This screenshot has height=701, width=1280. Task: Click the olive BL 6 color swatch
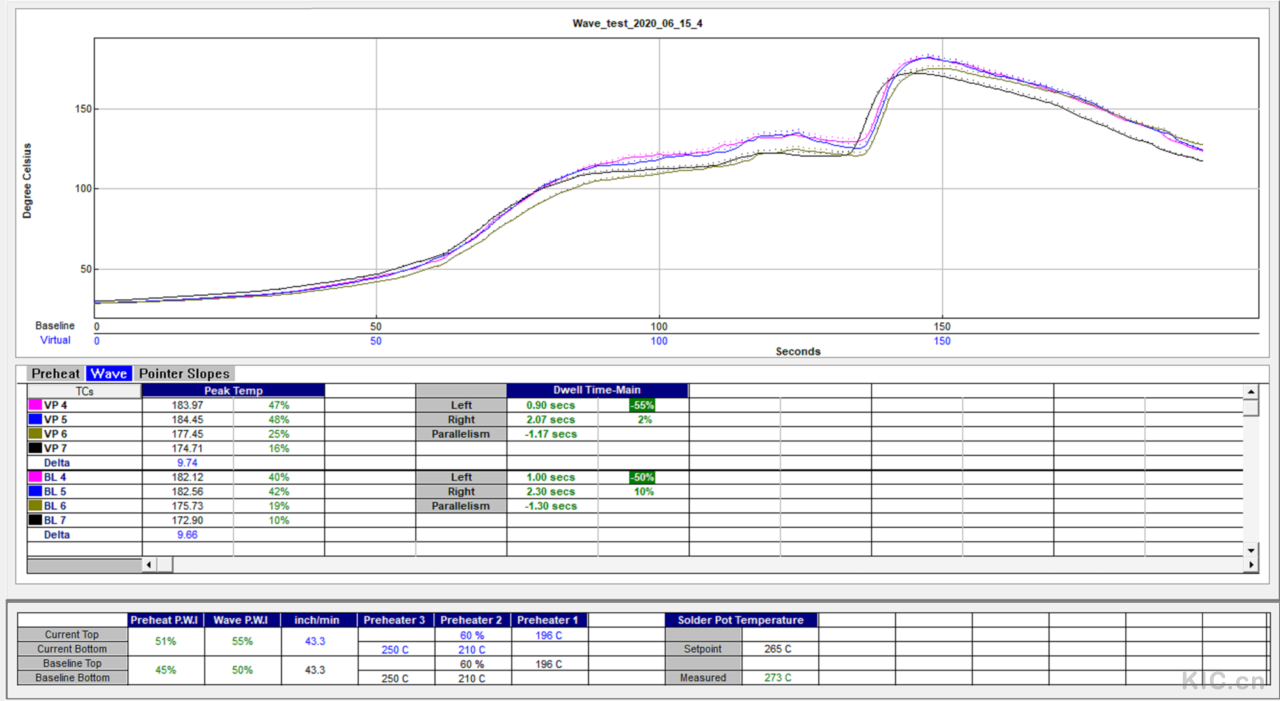click(35, 506)
